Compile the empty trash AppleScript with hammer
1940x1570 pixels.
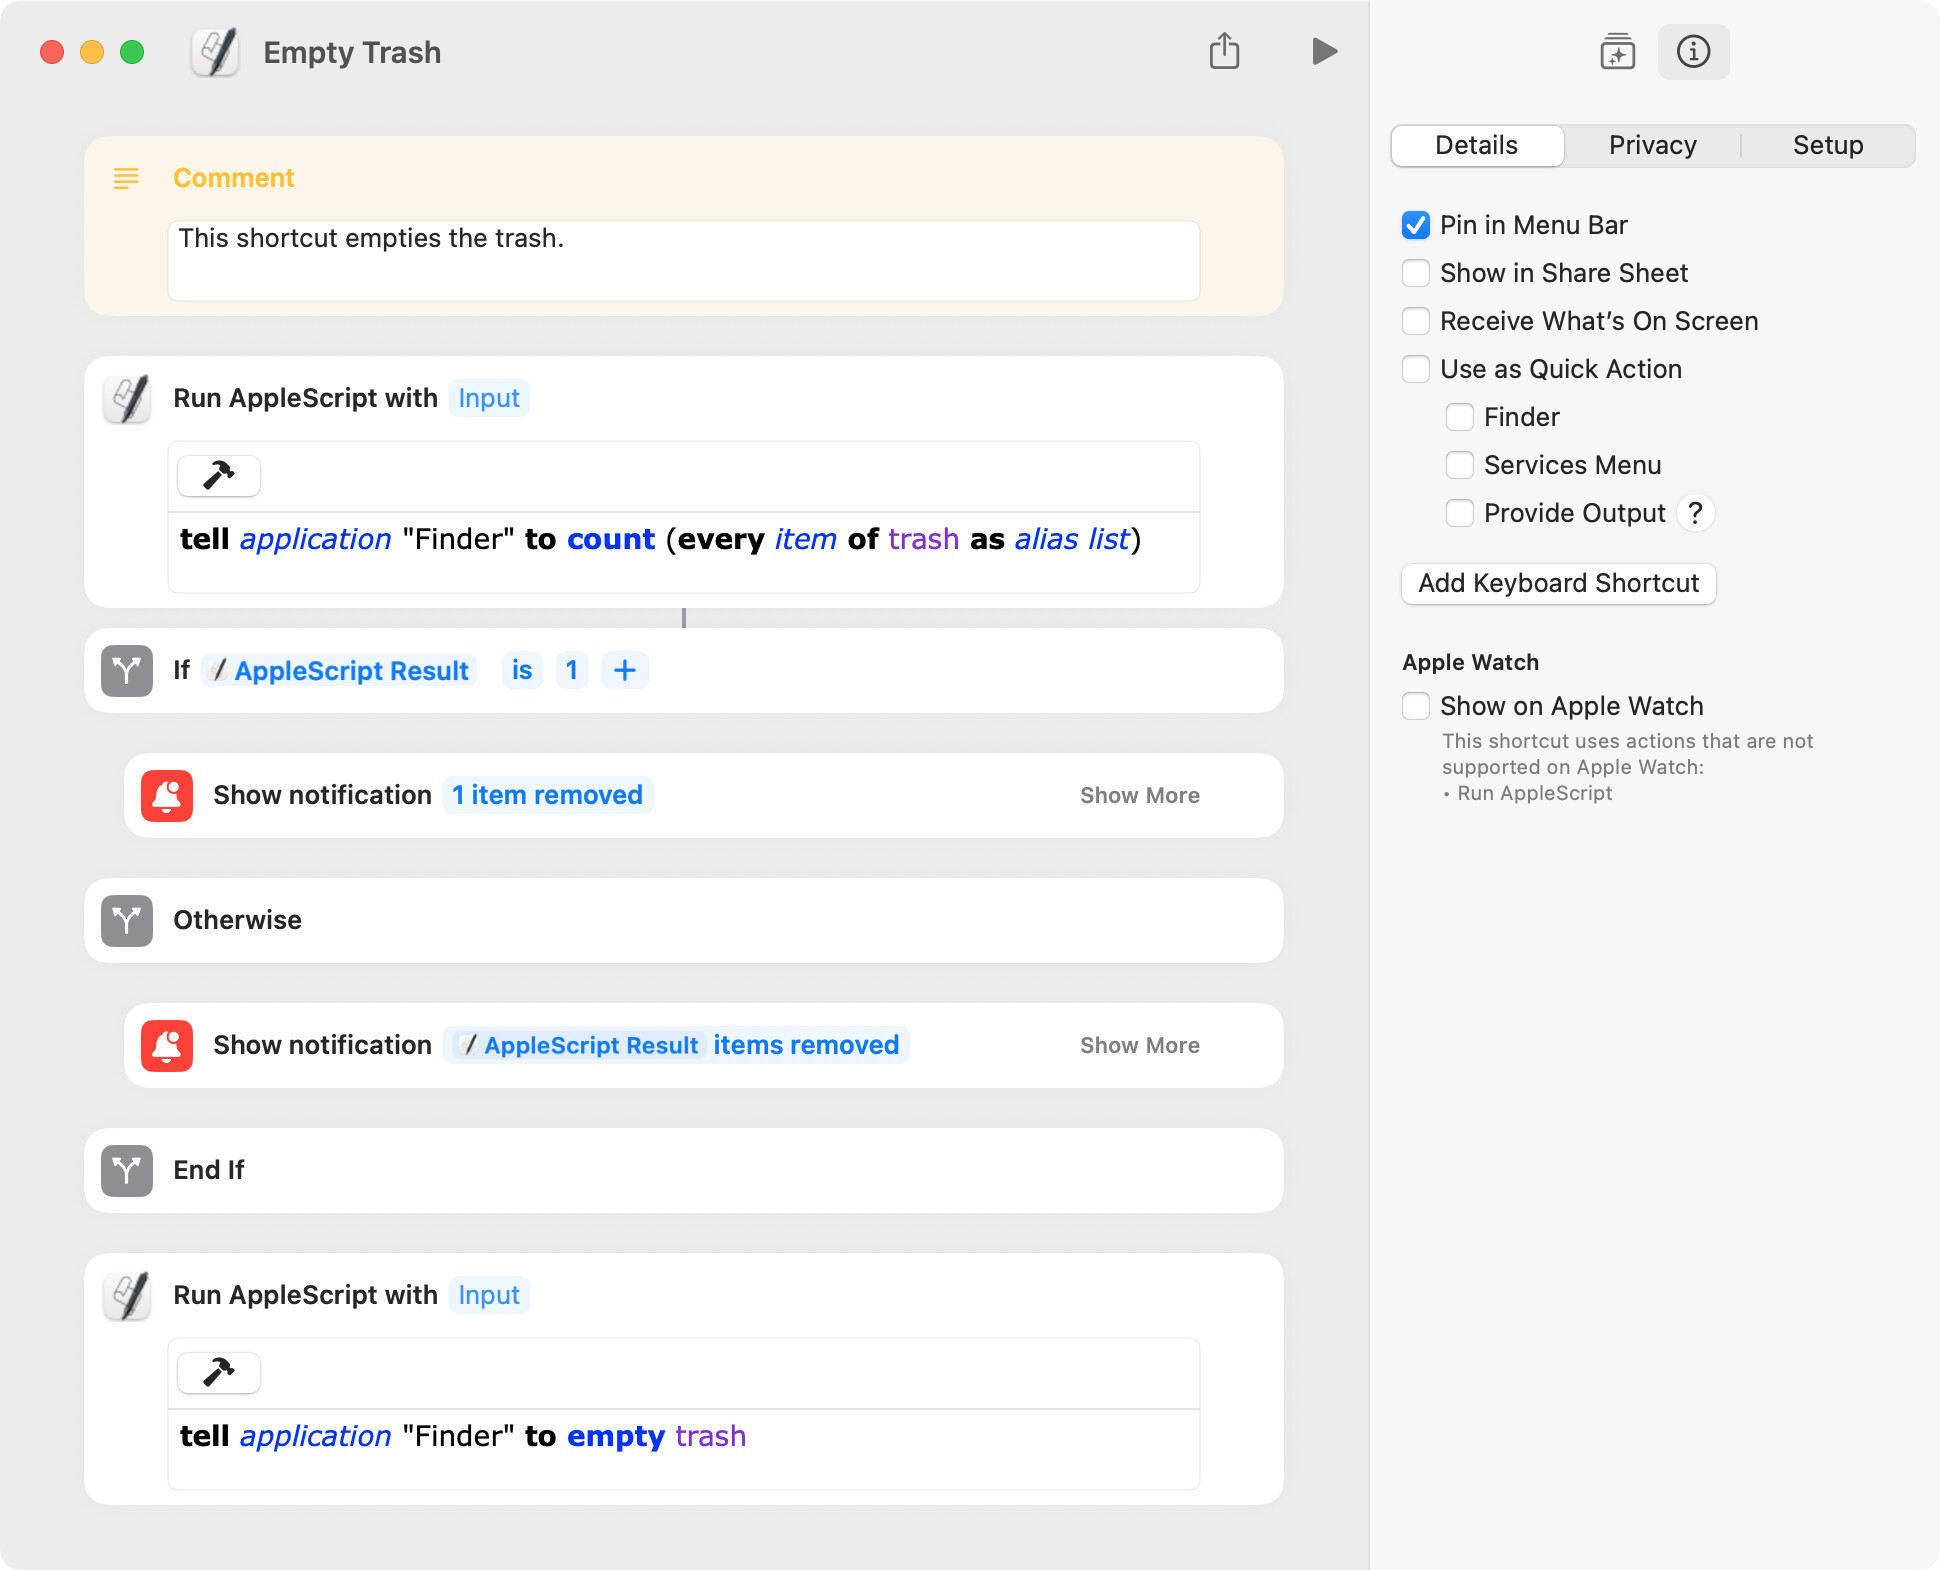[x=219, y=1372]
